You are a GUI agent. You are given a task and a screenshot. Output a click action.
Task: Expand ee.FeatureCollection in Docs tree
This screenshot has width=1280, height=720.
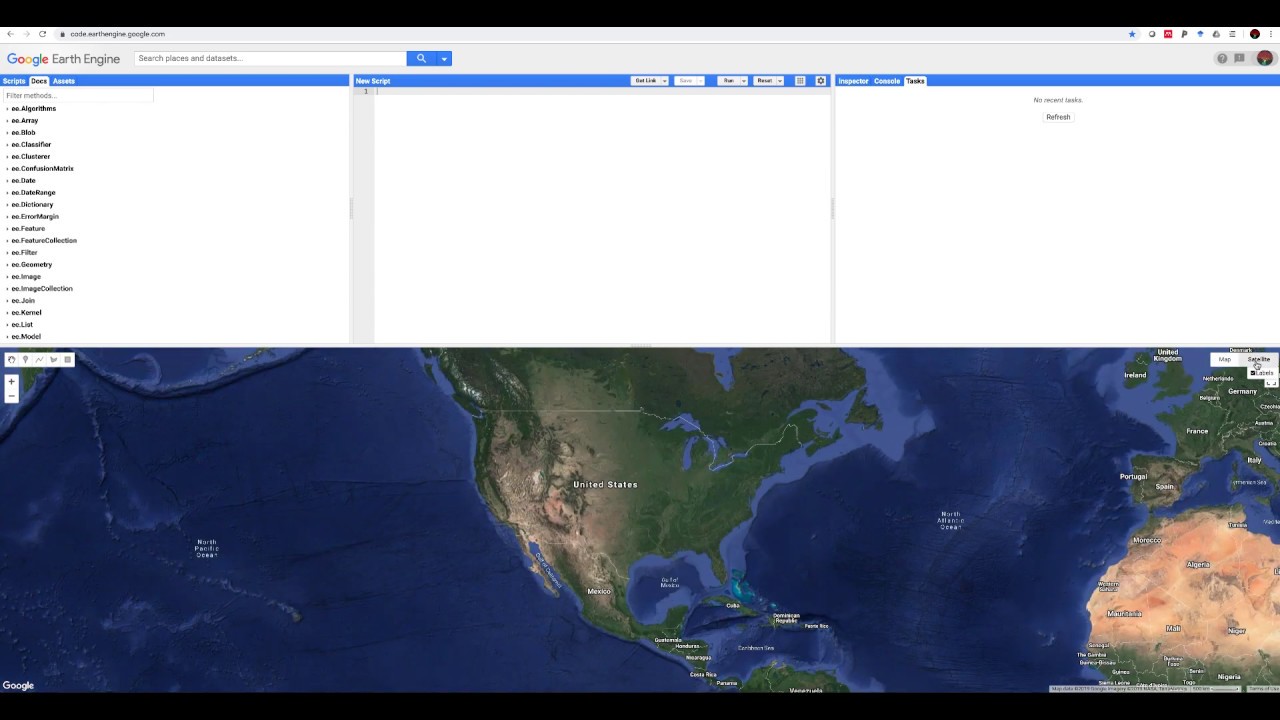click(x=7, y=241)
